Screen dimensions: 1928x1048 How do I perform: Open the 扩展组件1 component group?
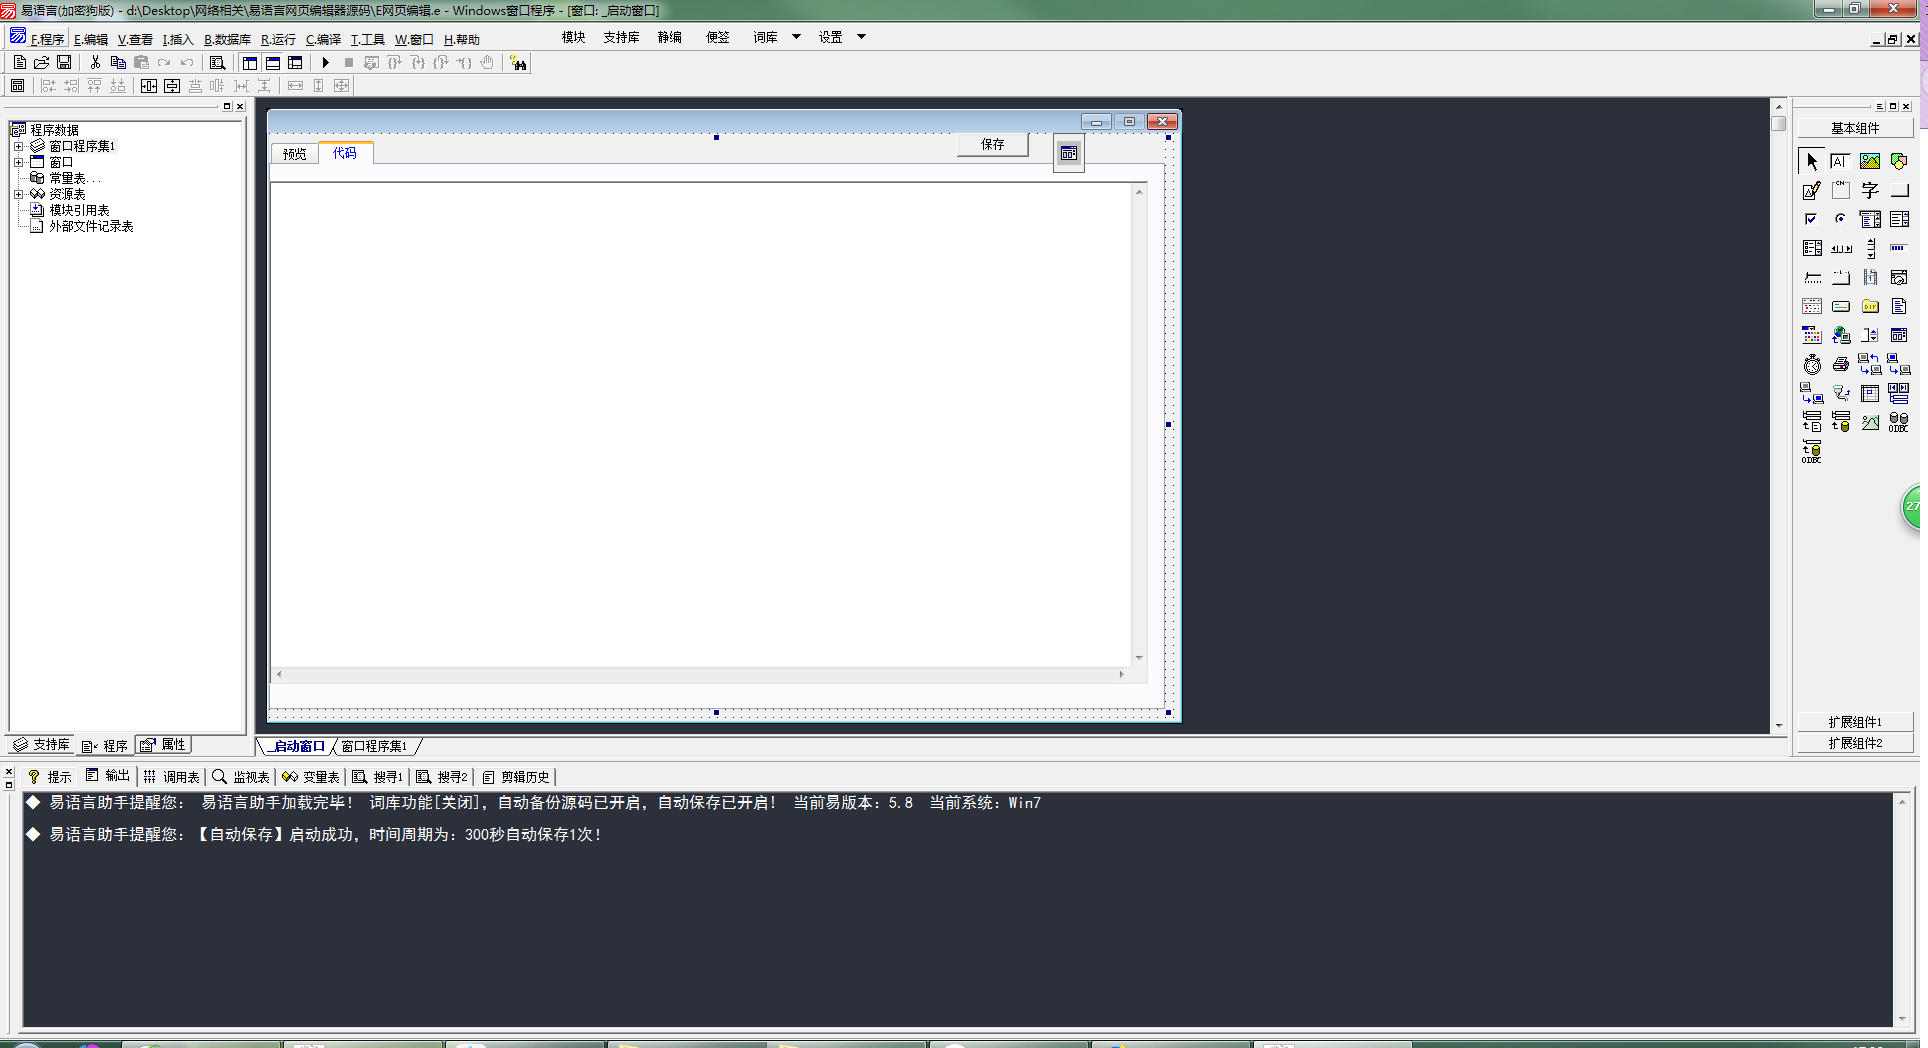1855,722
